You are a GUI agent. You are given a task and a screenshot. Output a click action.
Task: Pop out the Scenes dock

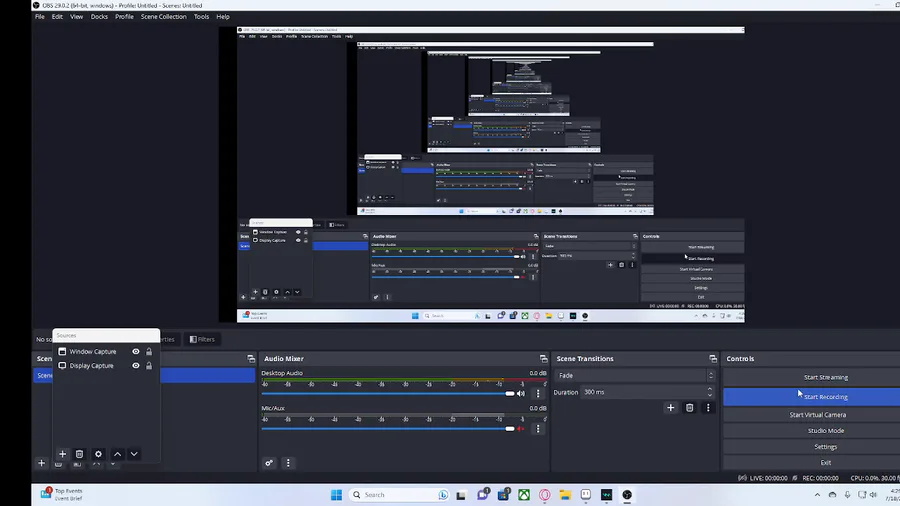tap(251, 359)
